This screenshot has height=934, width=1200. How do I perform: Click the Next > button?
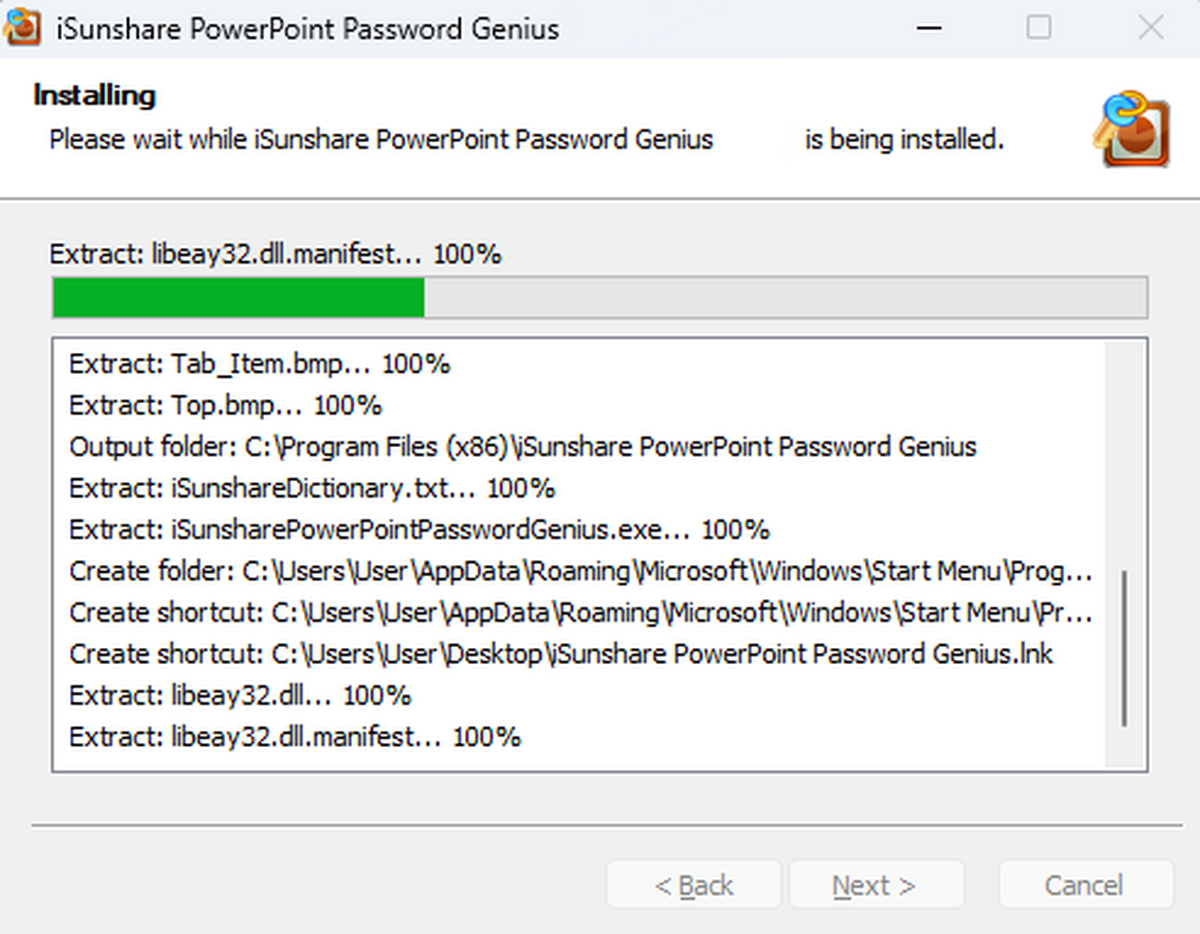point(875,885)
